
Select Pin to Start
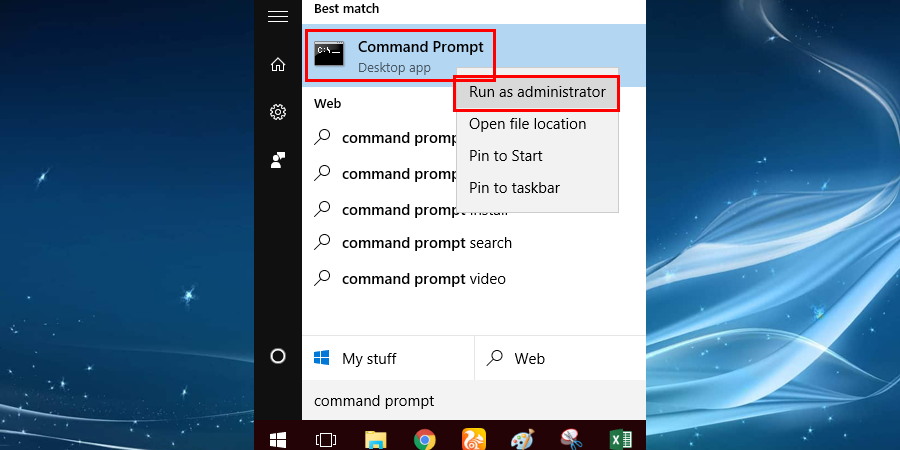[x=506, y=156]
